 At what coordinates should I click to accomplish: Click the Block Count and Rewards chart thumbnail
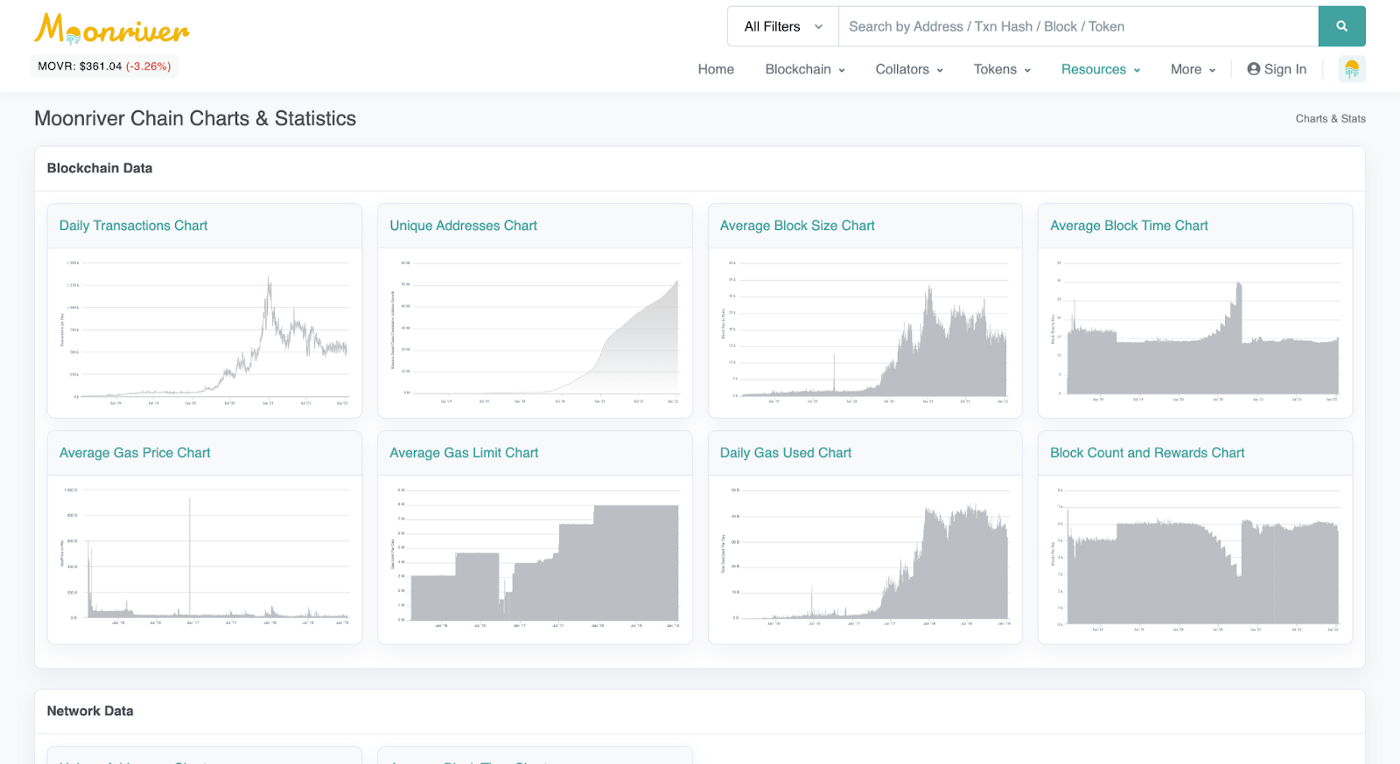[x=1195, y=558]
